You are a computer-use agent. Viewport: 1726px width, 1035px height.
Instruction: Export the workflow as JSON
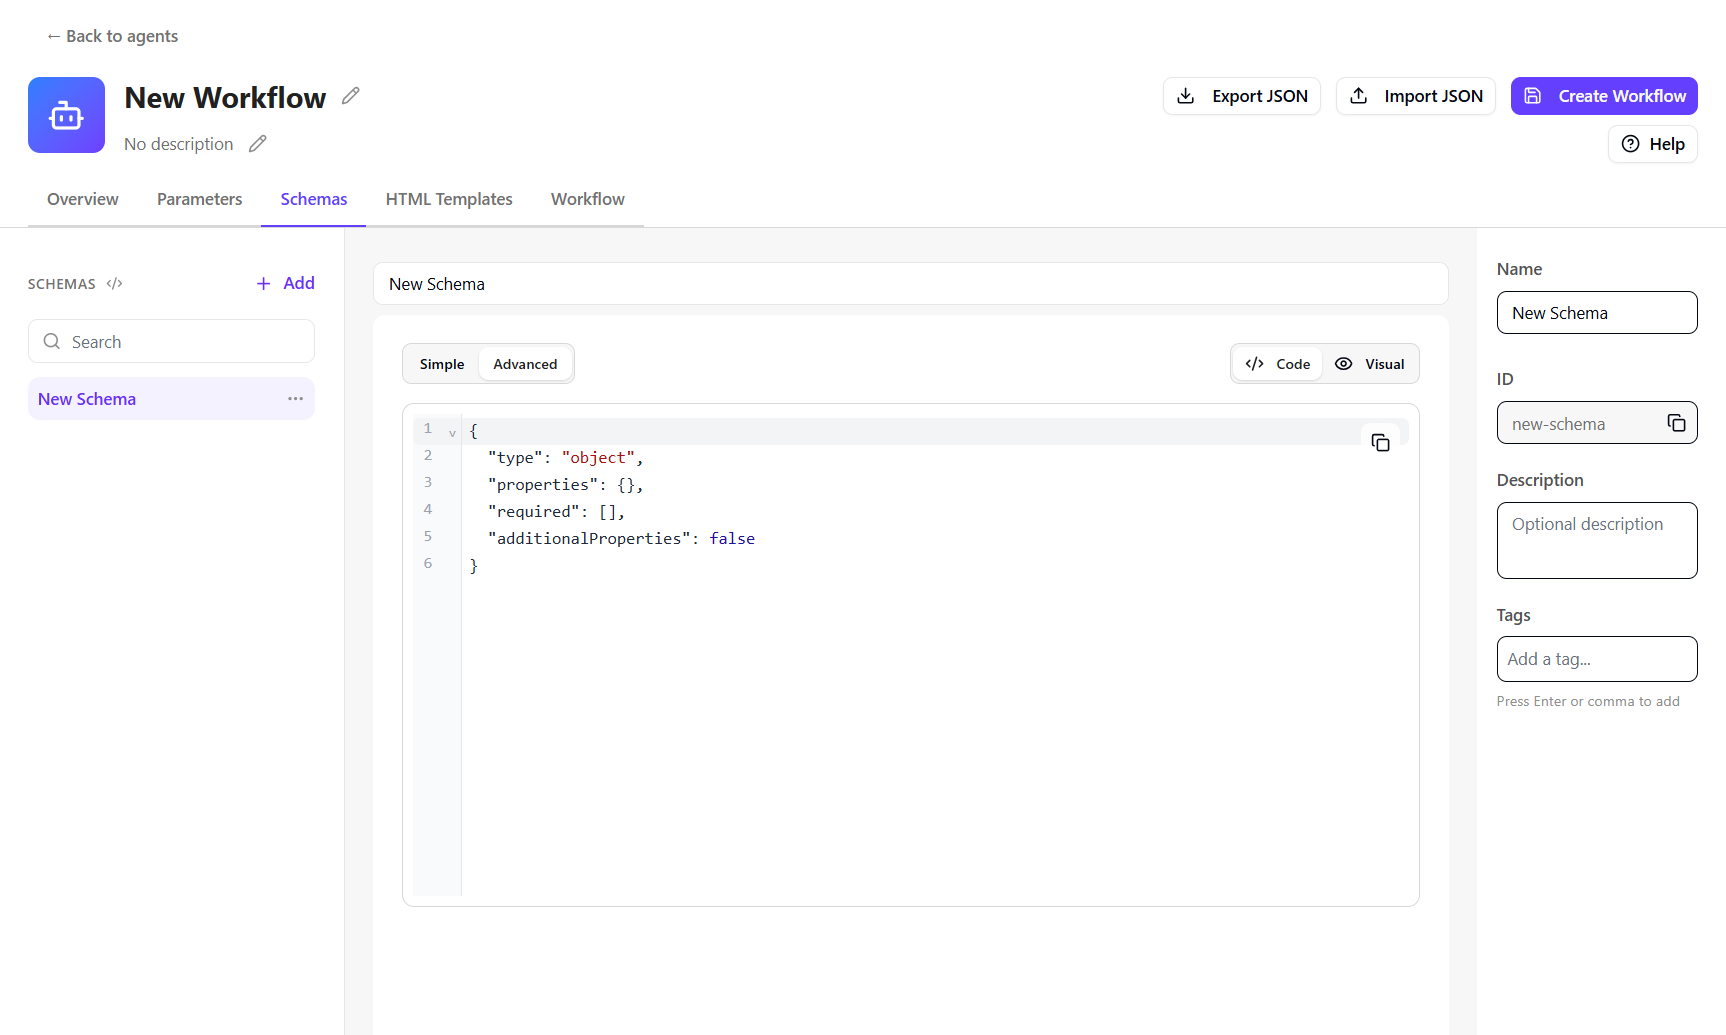point(1242,96)
